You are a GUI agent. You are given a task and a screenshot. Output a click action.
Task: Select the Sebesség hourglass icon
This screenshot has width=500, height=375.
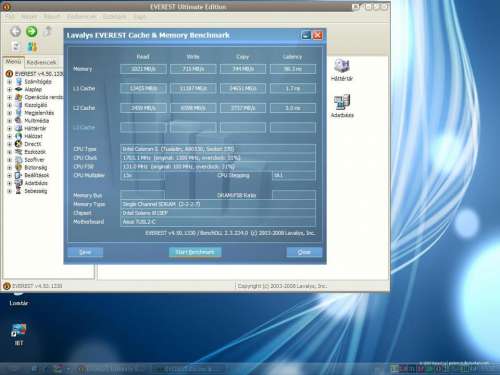(x=19, y=191)
